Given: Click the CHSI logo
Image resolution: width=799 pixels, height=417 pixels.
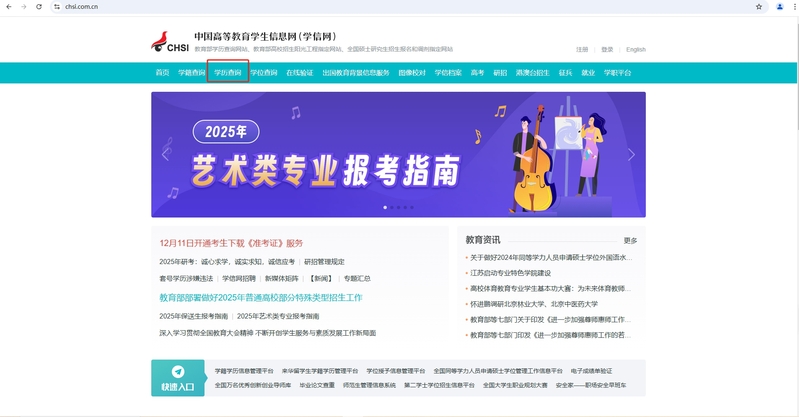Looking at the screenshot, I should [169, 42].
